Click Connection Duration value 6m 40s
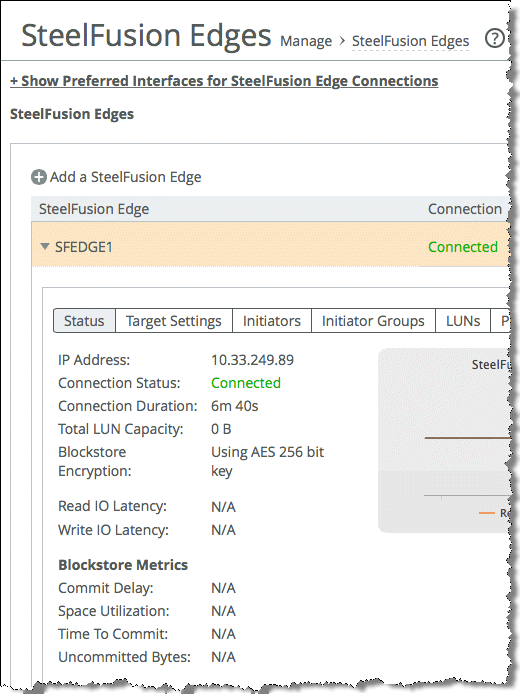Viewport: 520px width, 694px height. click(235, 406)
